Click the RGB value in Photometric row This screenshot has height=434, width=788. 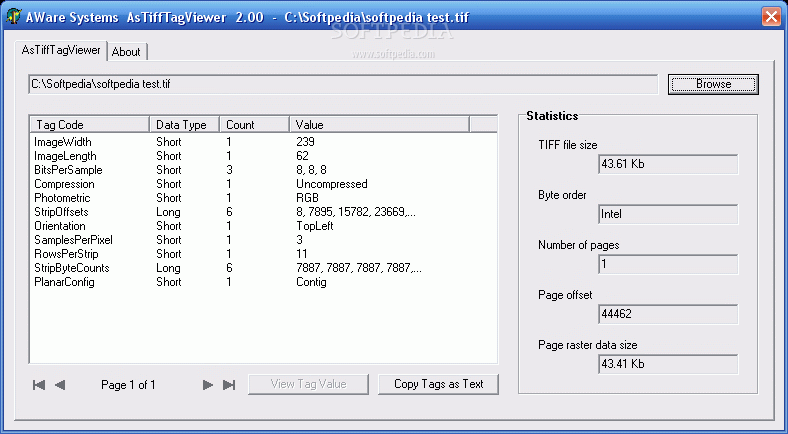(x=308, y=198)
